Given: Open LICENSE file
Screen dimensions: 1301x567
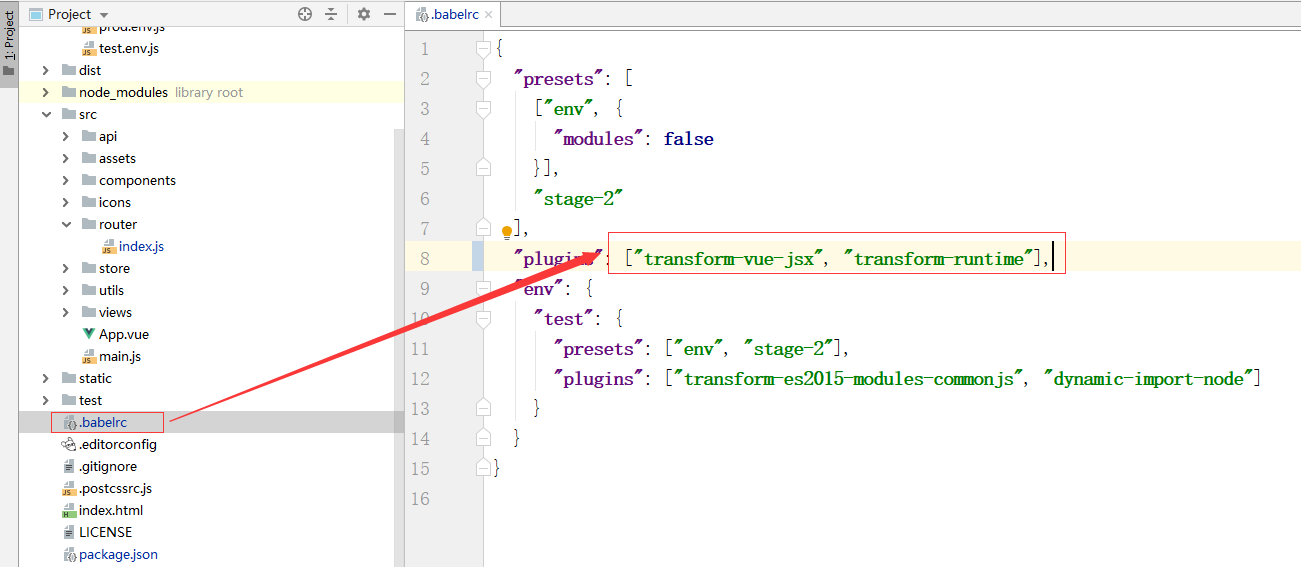Looking at the screenshot, I should 105,532.
